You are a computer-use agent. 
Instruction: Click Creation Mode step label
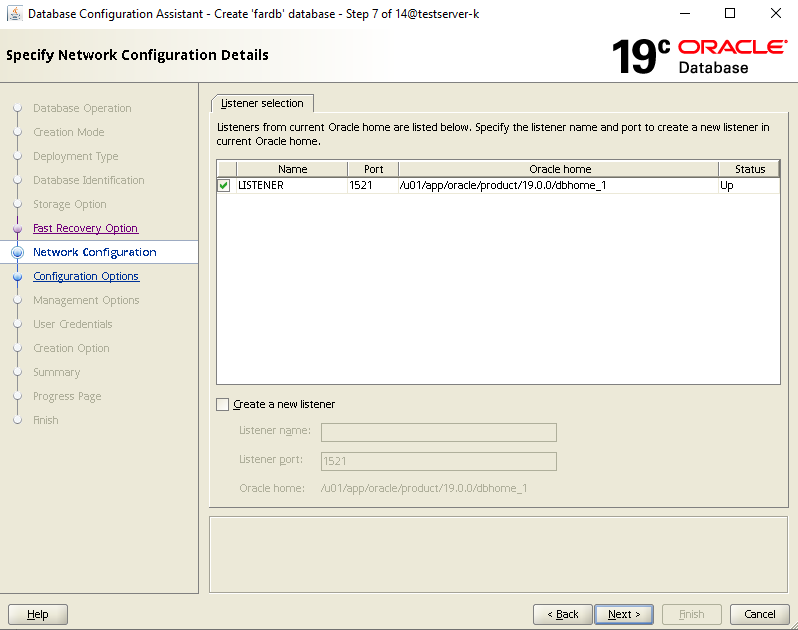[x=69, y=132]
